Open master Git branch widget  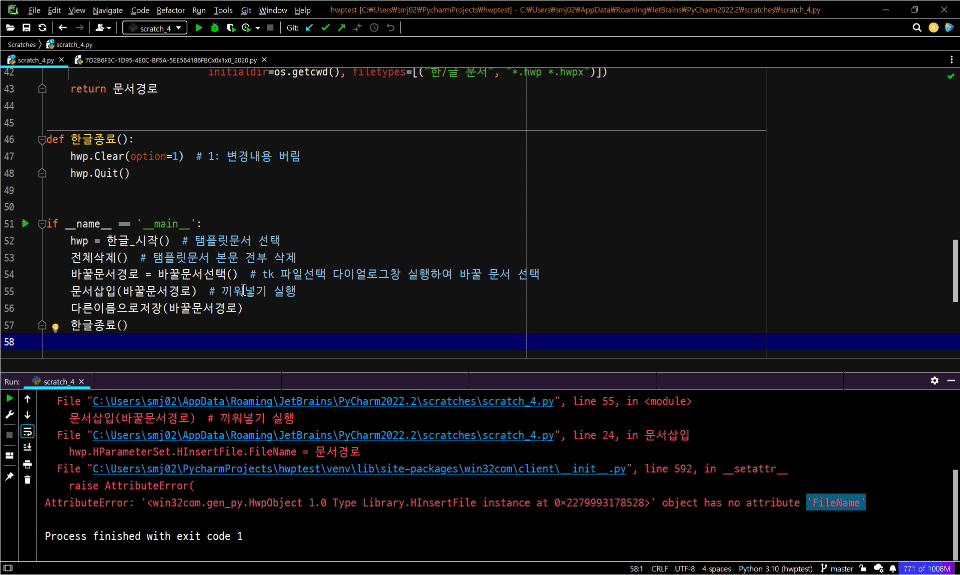tap(837, 568)
